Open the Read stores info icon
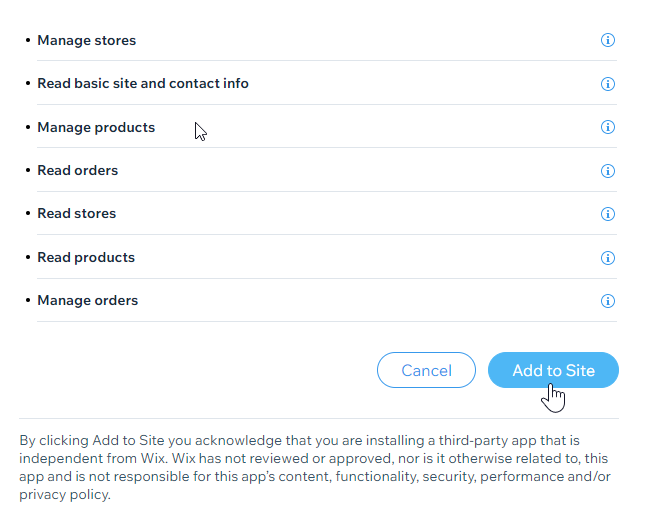This screenshot has height=516, width=645. (x=608, y=214)
